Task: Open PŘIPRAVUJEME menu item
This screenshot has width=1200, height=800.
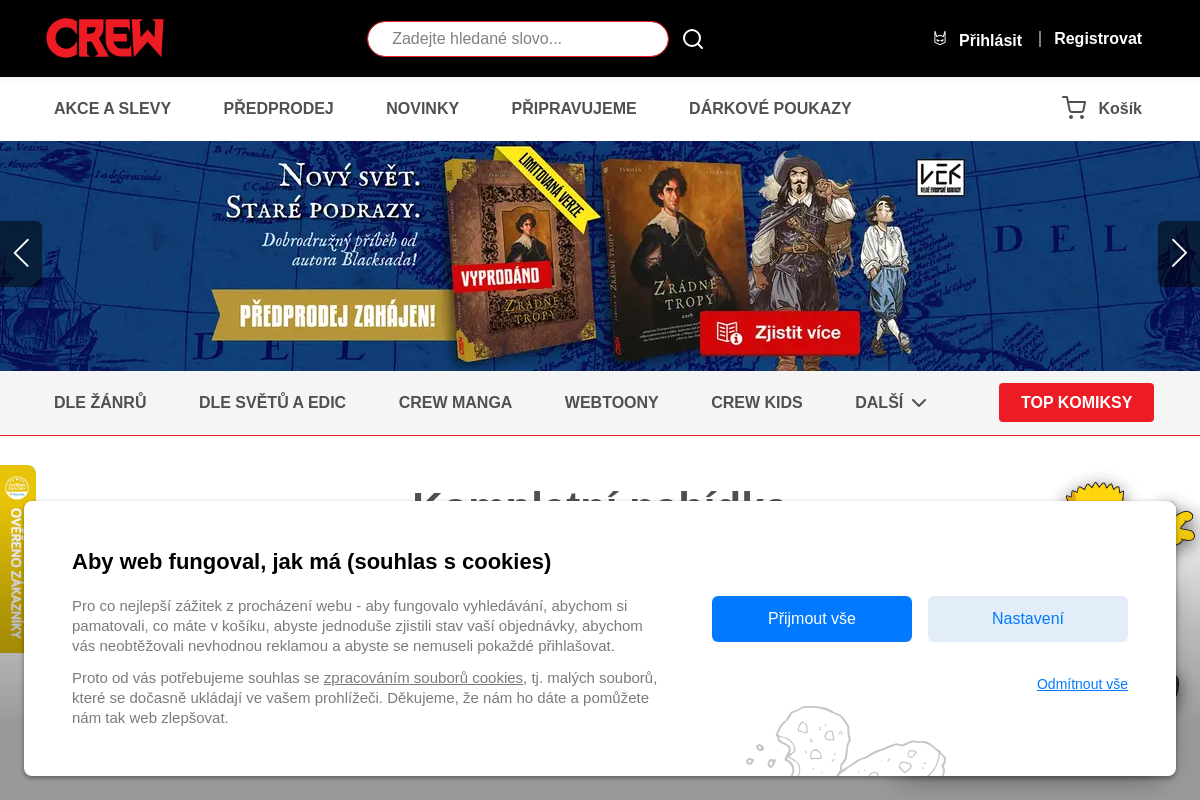Action: click(574, 109)
